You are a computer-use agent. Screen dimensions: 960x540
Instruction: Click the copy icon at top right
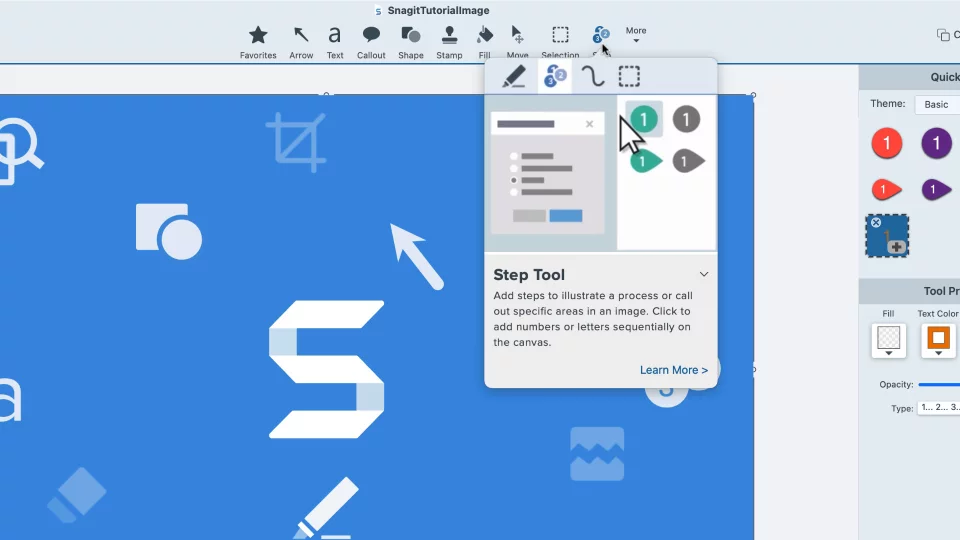[x=943, y=35]
